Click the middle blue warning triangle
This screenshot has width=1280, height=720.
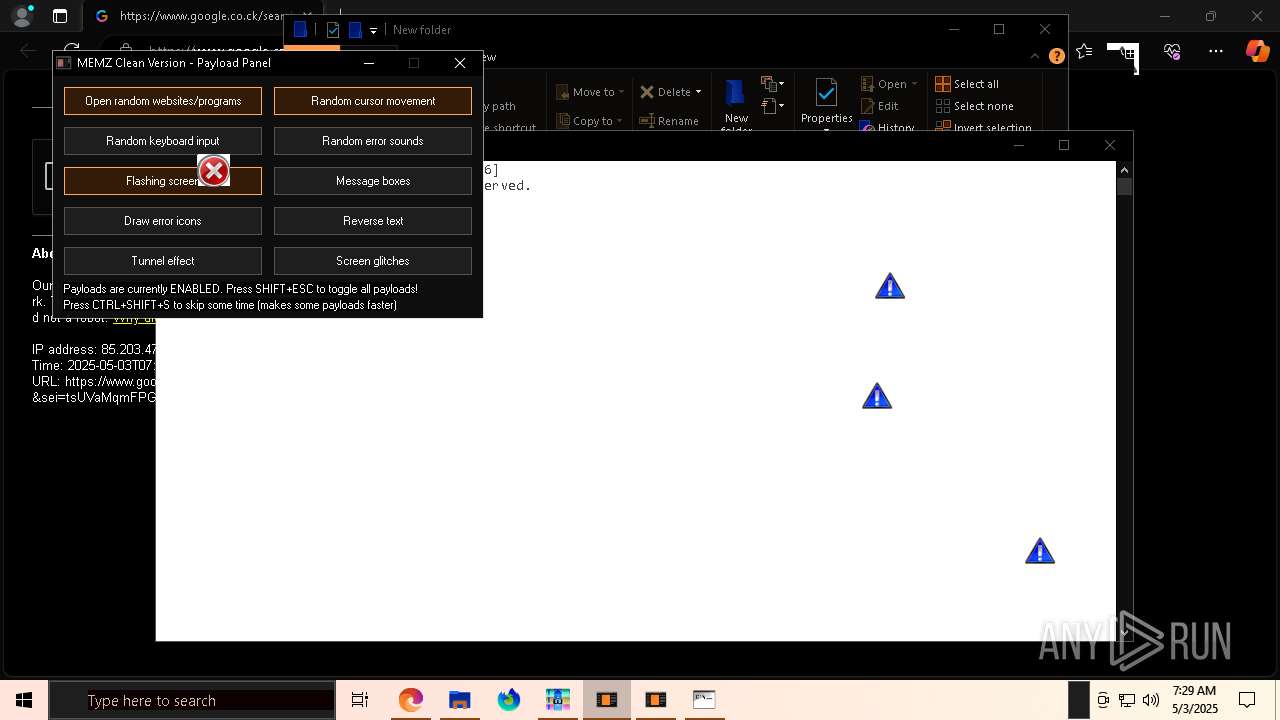click(x=877, y=397)
